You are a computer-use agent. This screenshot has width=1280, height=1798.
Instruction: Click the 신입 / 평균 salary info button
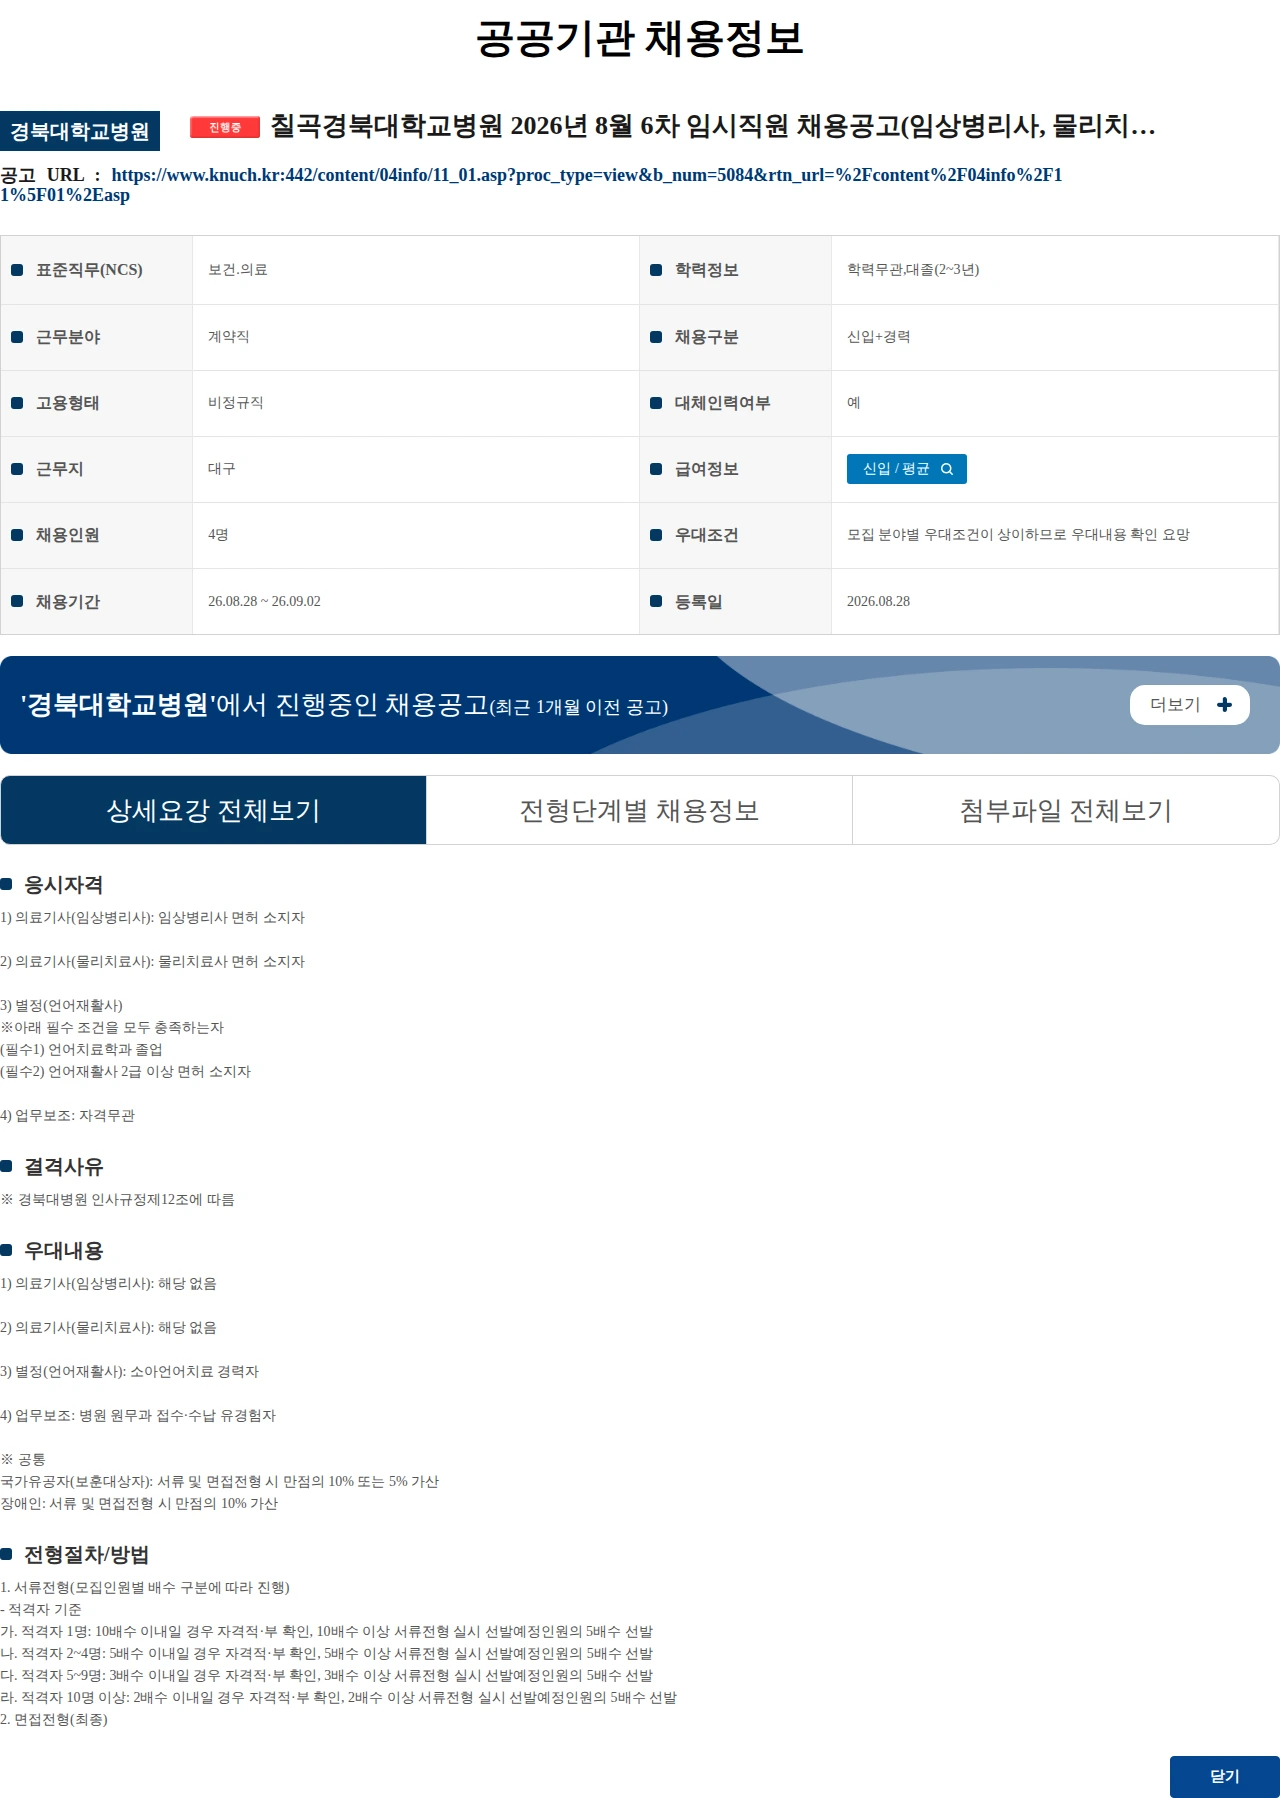tap(906, 469)
